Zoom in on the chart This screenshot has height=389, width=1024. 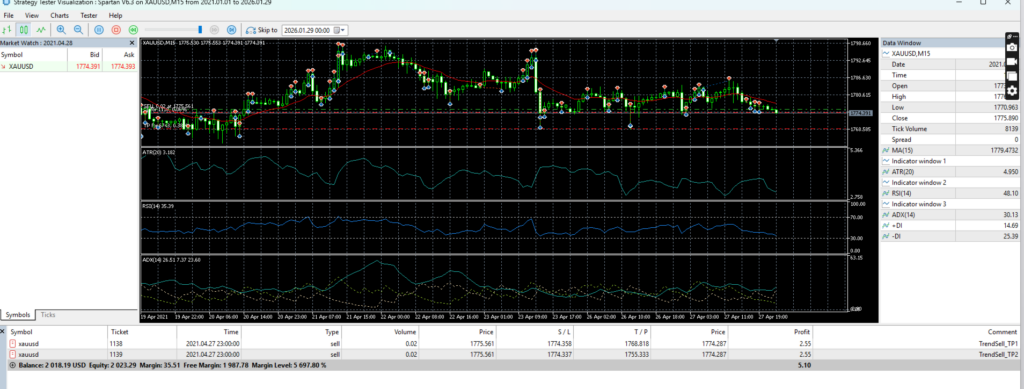coord(61,29)
